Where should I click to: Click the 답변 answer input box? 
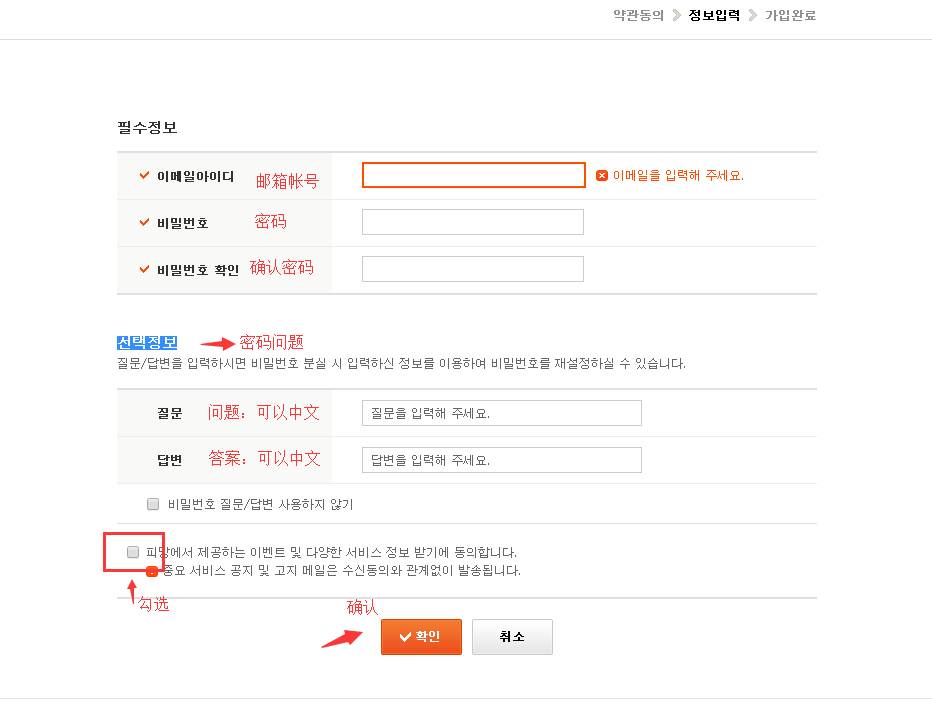coord(501,460)
